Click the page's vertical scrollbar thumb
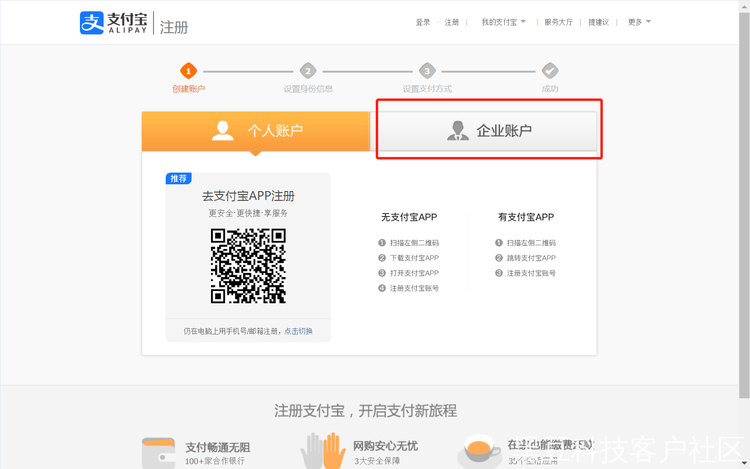The height and width of the screenshot is (469, 750). point(744,206)
